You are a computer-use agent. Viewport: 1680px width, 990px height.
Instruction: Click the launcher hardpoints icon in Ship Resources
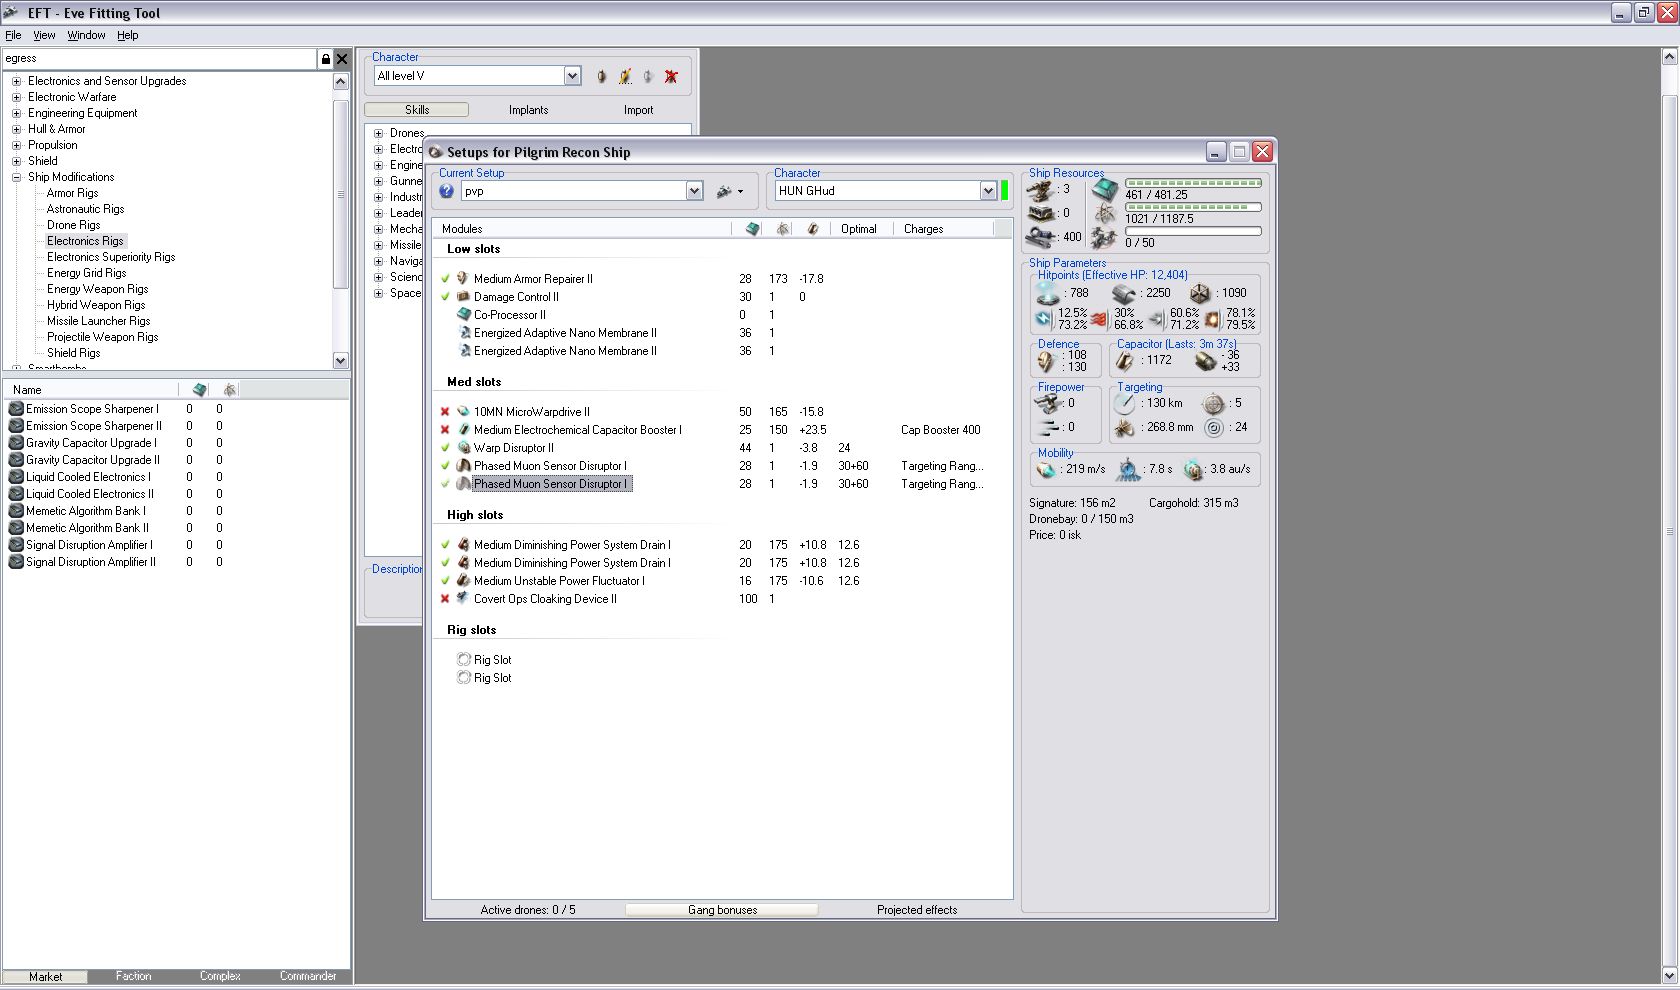click(1041, 214)
